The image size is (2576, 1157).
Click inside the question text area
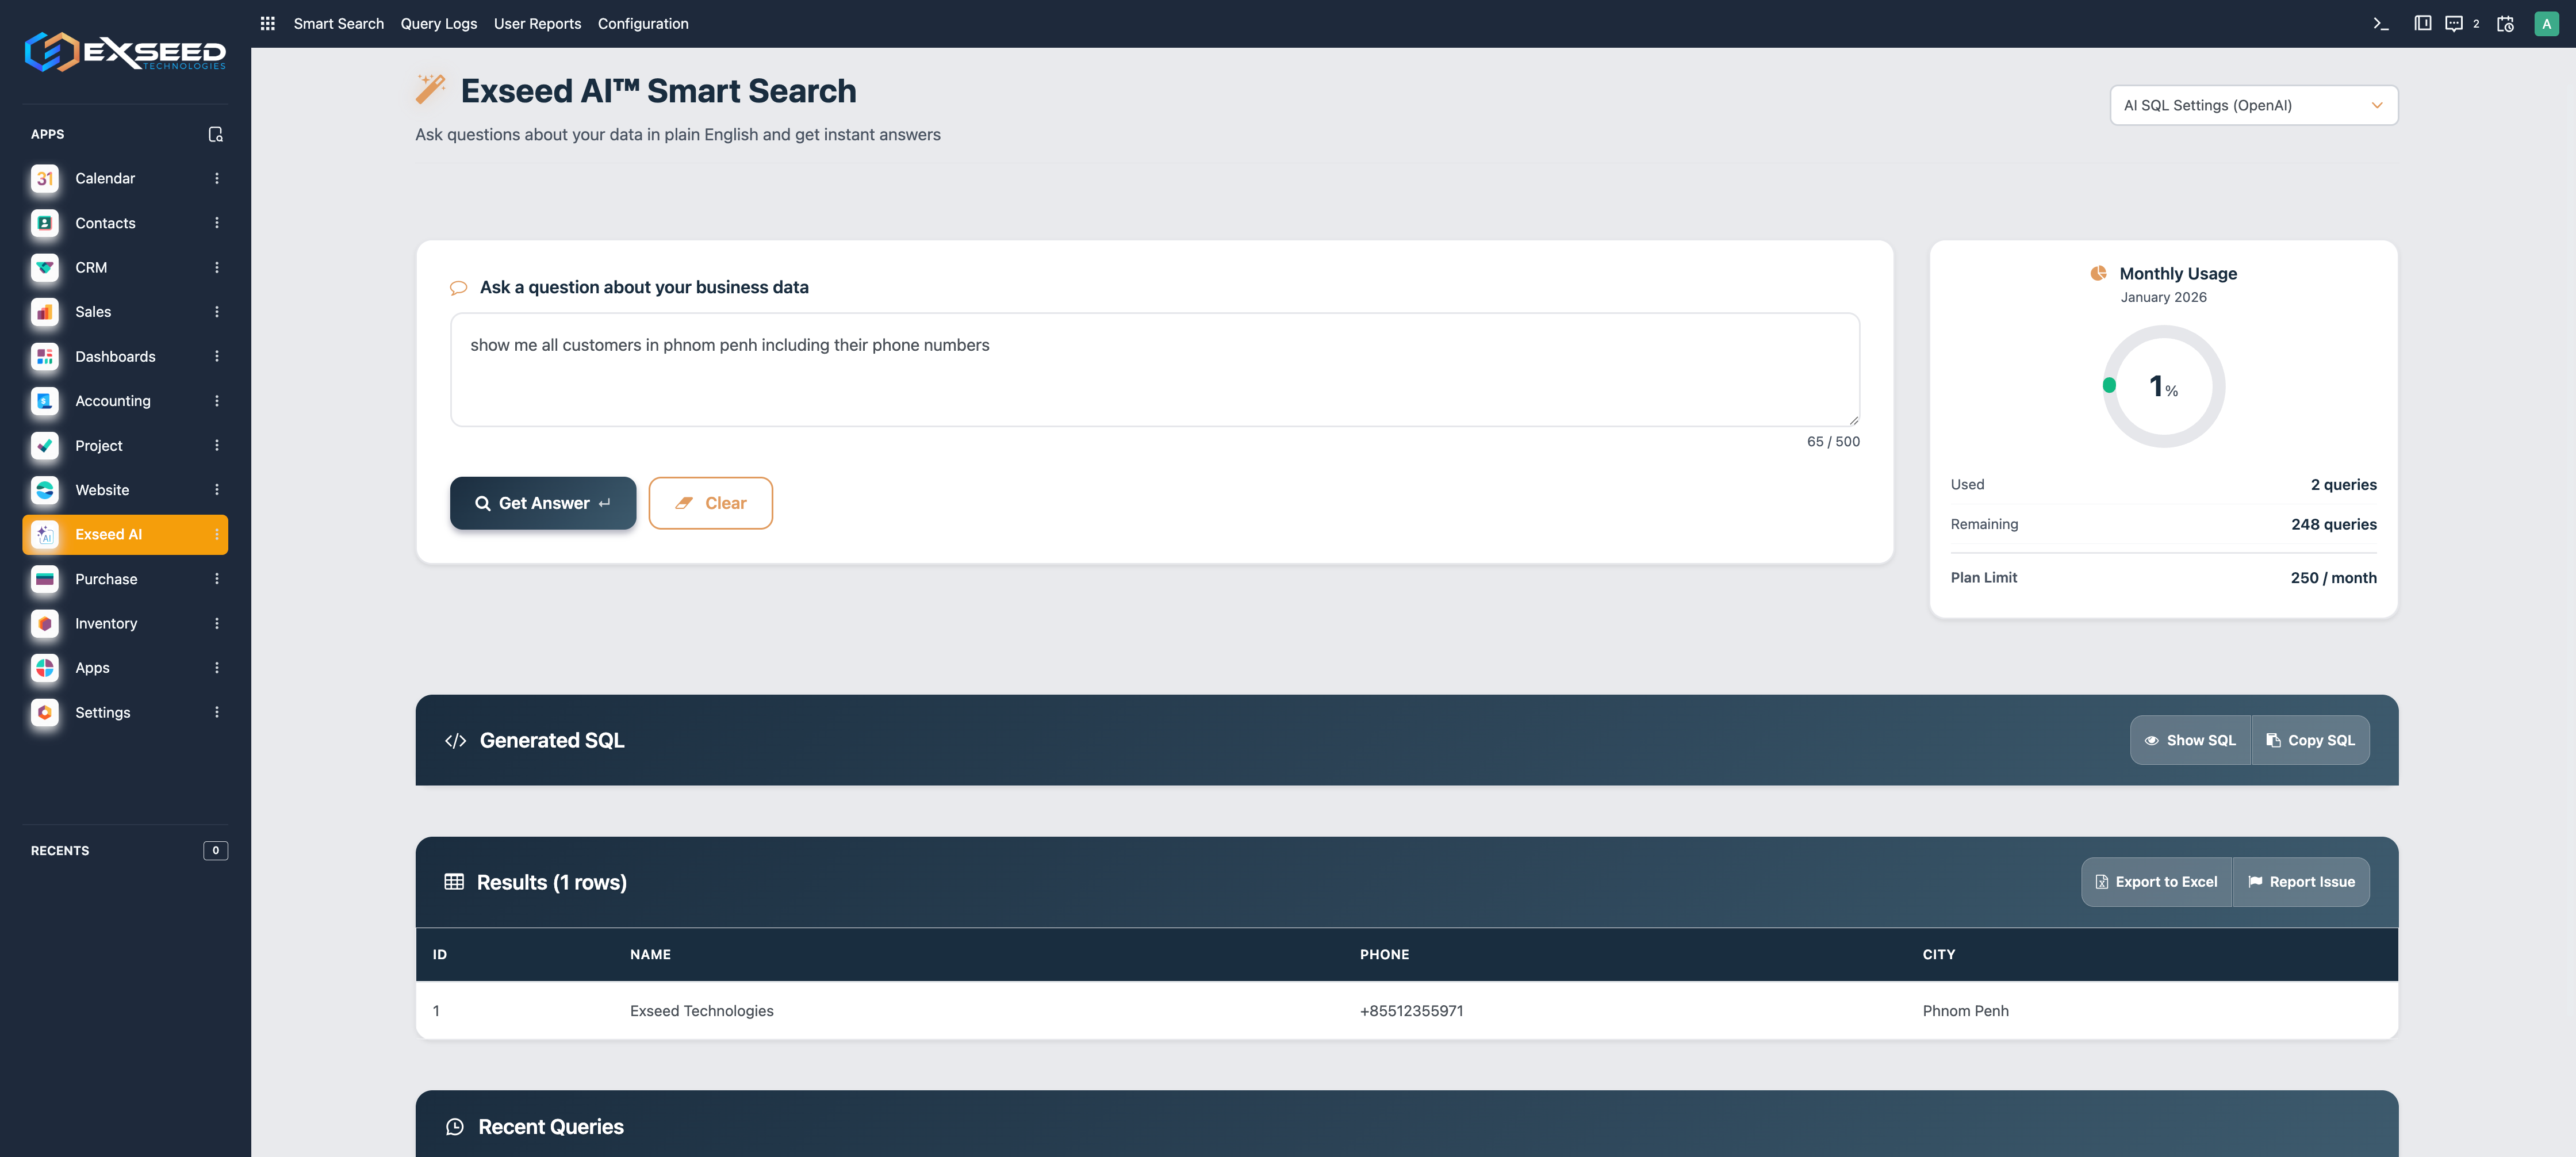coord(1154,370)
